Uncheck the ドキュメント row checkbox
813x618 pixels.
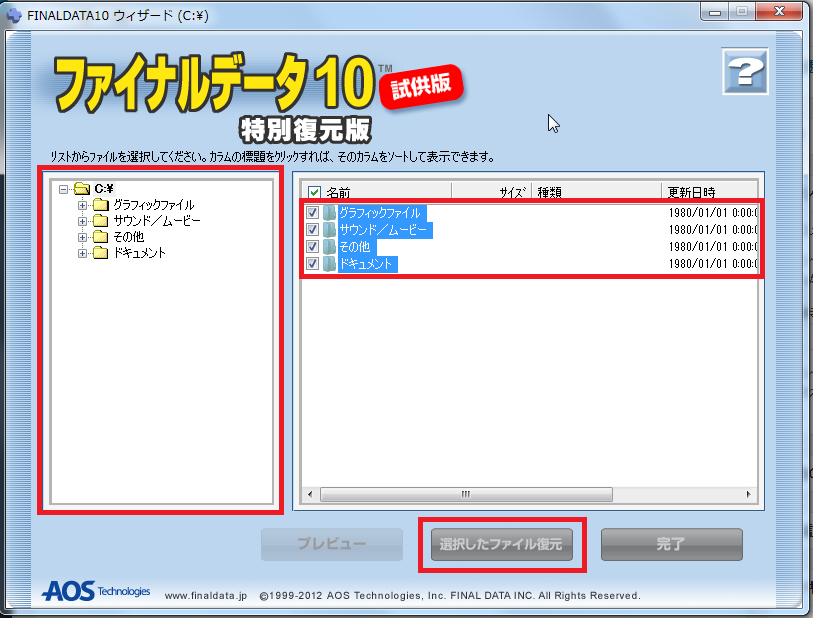click(x=312, y=264)
